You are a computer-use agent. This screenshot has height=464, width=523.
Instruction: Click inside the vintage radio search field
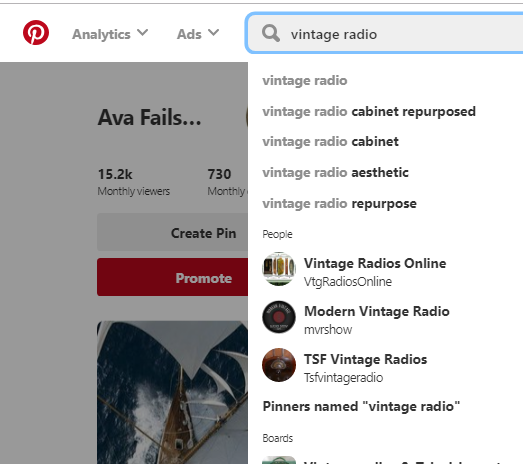[384, 33]
